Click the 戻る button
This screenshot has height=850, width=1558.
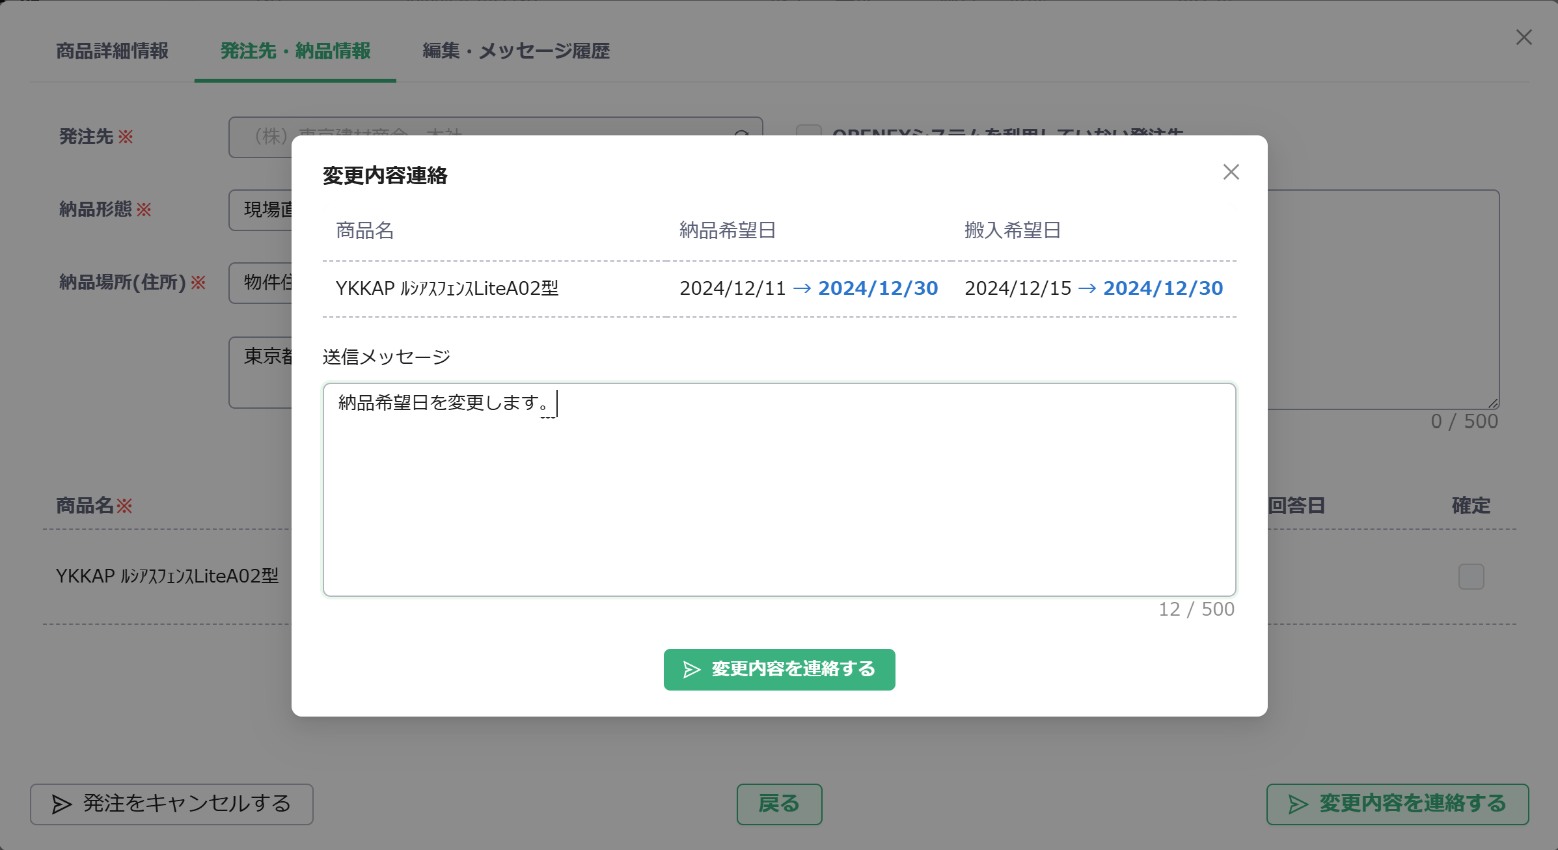tap(779, 804)
